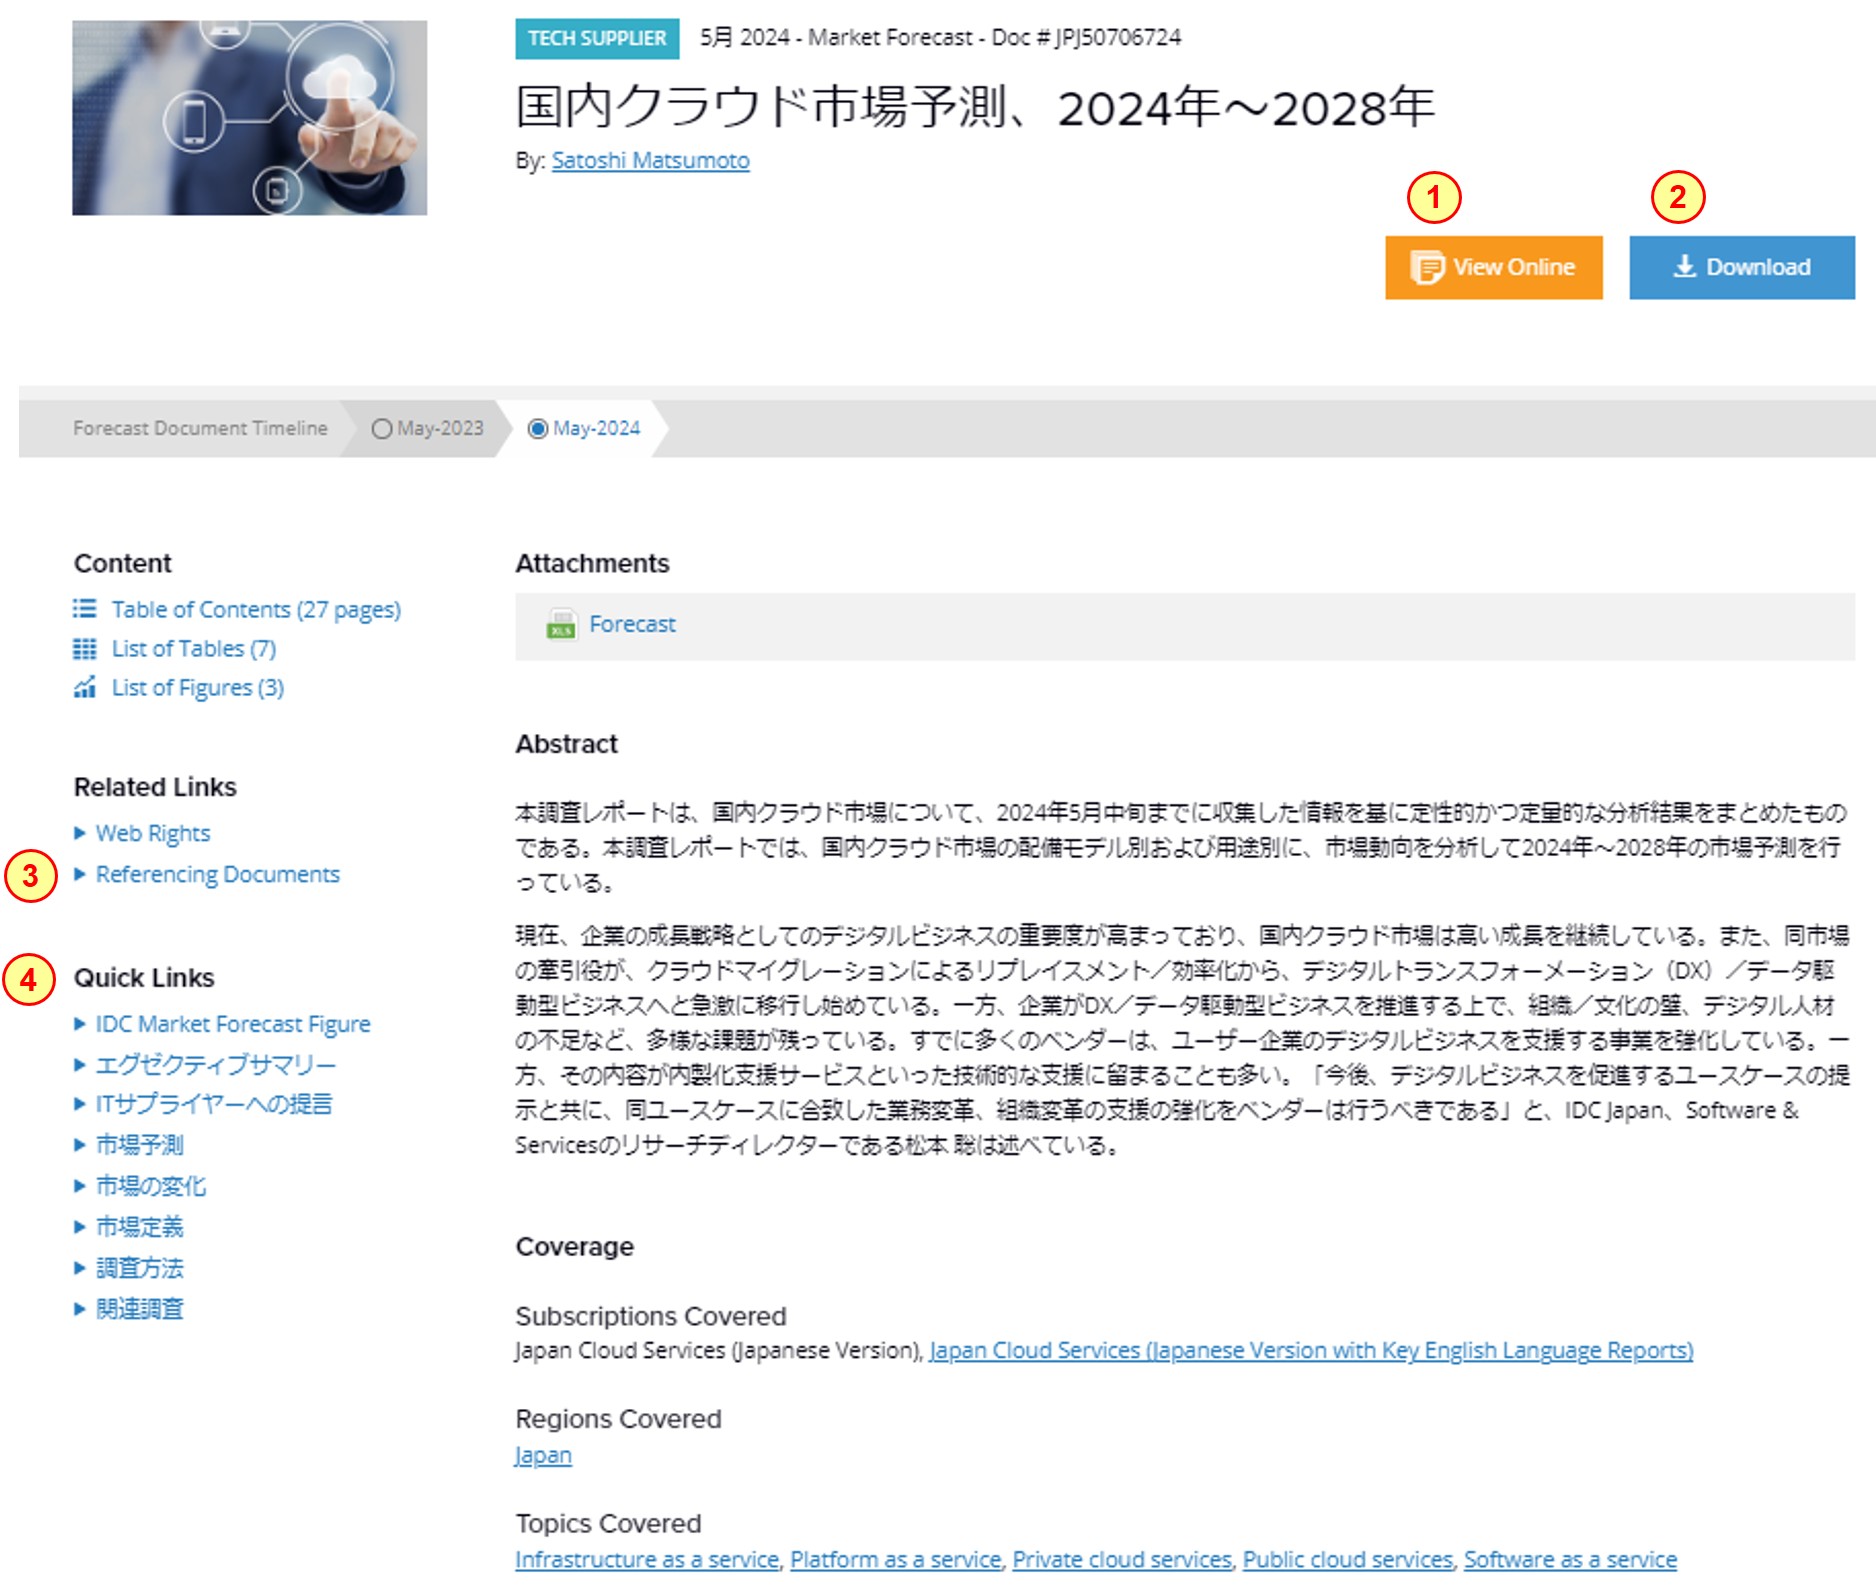This screenshot has height=1588, width=1876.
Task: Click the List of Figures chart icon
Action: (84, 687)
